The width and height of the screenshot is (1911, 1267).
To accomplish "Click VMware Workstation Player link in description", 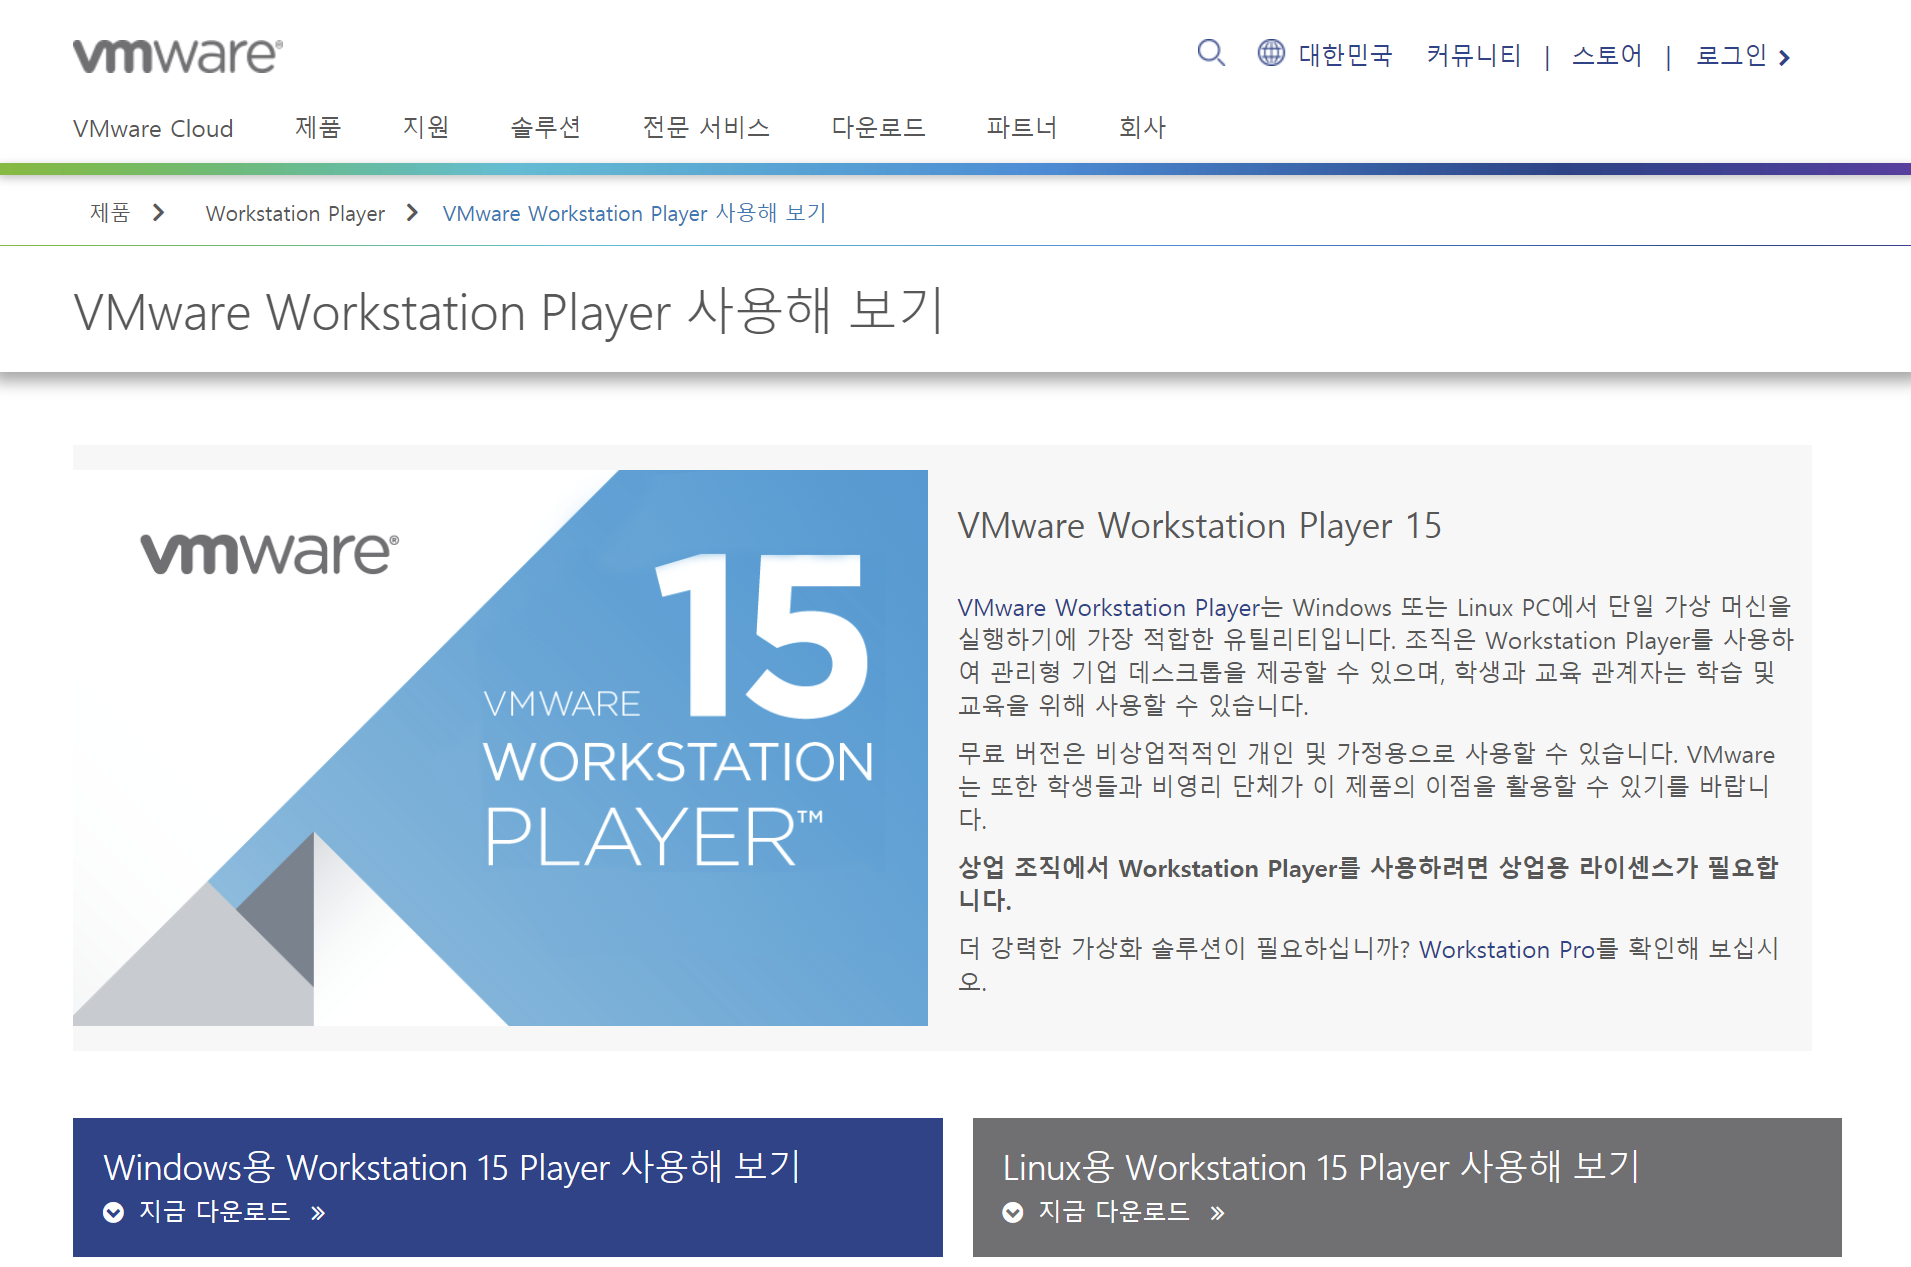I will (x=1109, y=608).
